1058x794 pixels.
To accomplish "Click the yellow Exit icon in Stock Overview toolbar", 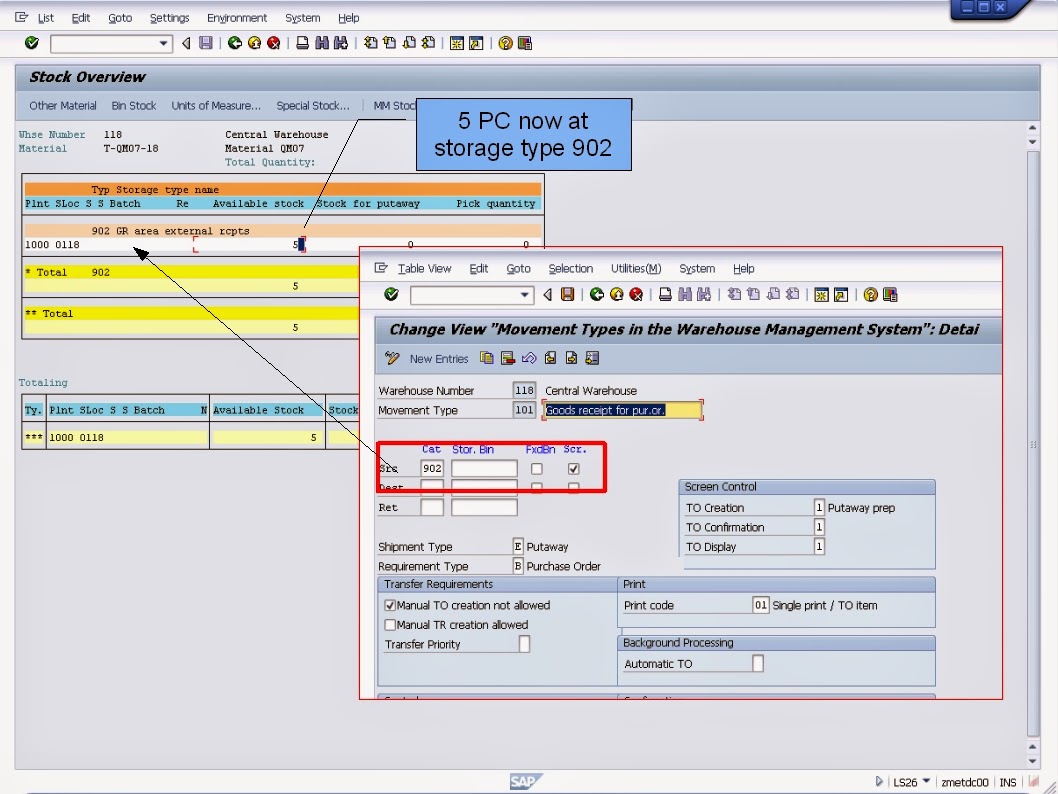I will 254,43.
